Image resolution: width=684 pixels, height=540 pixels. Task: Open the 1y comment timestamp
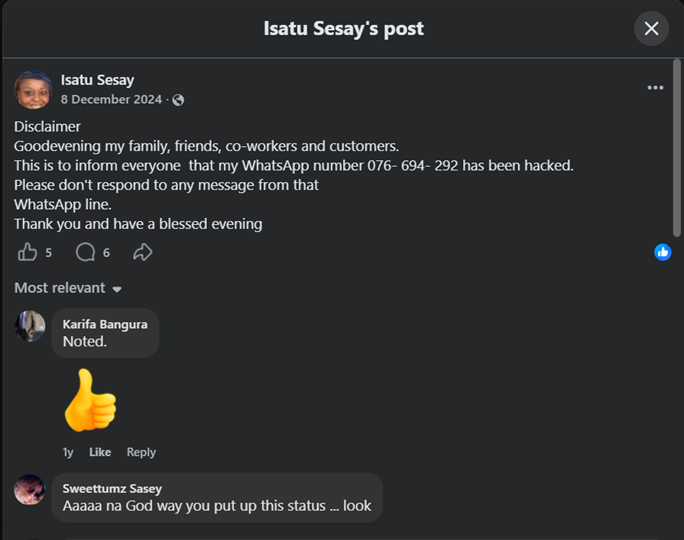tap(68, 452)
